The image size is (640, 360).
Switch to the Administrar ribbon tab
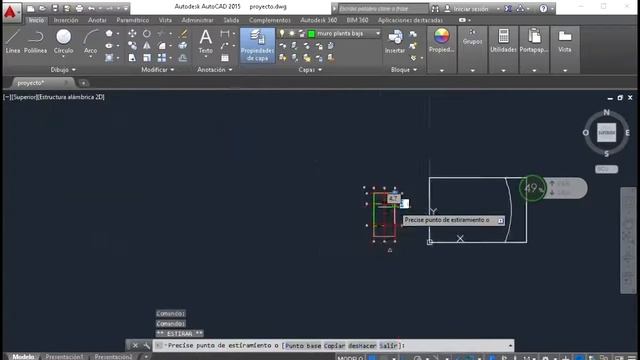[197, 20]
